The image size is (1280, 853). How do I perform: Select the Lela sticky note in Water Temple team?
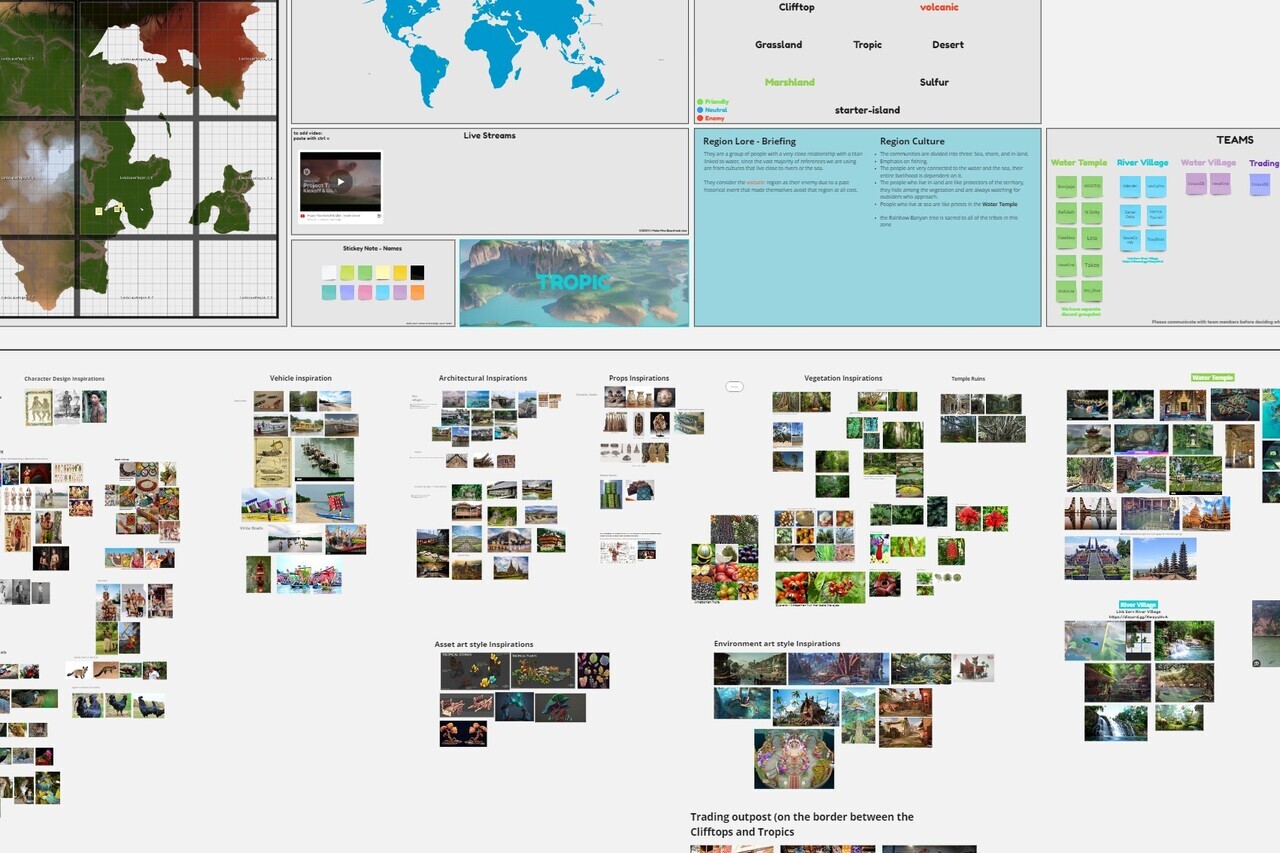[1092, 238]
